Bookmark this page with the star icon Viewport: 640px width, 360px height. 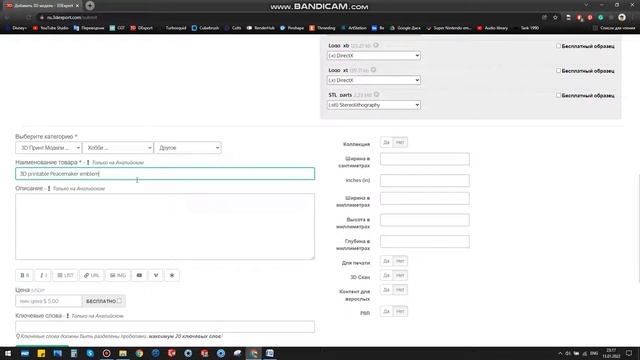pyautogui.click(x=555, y=18)
